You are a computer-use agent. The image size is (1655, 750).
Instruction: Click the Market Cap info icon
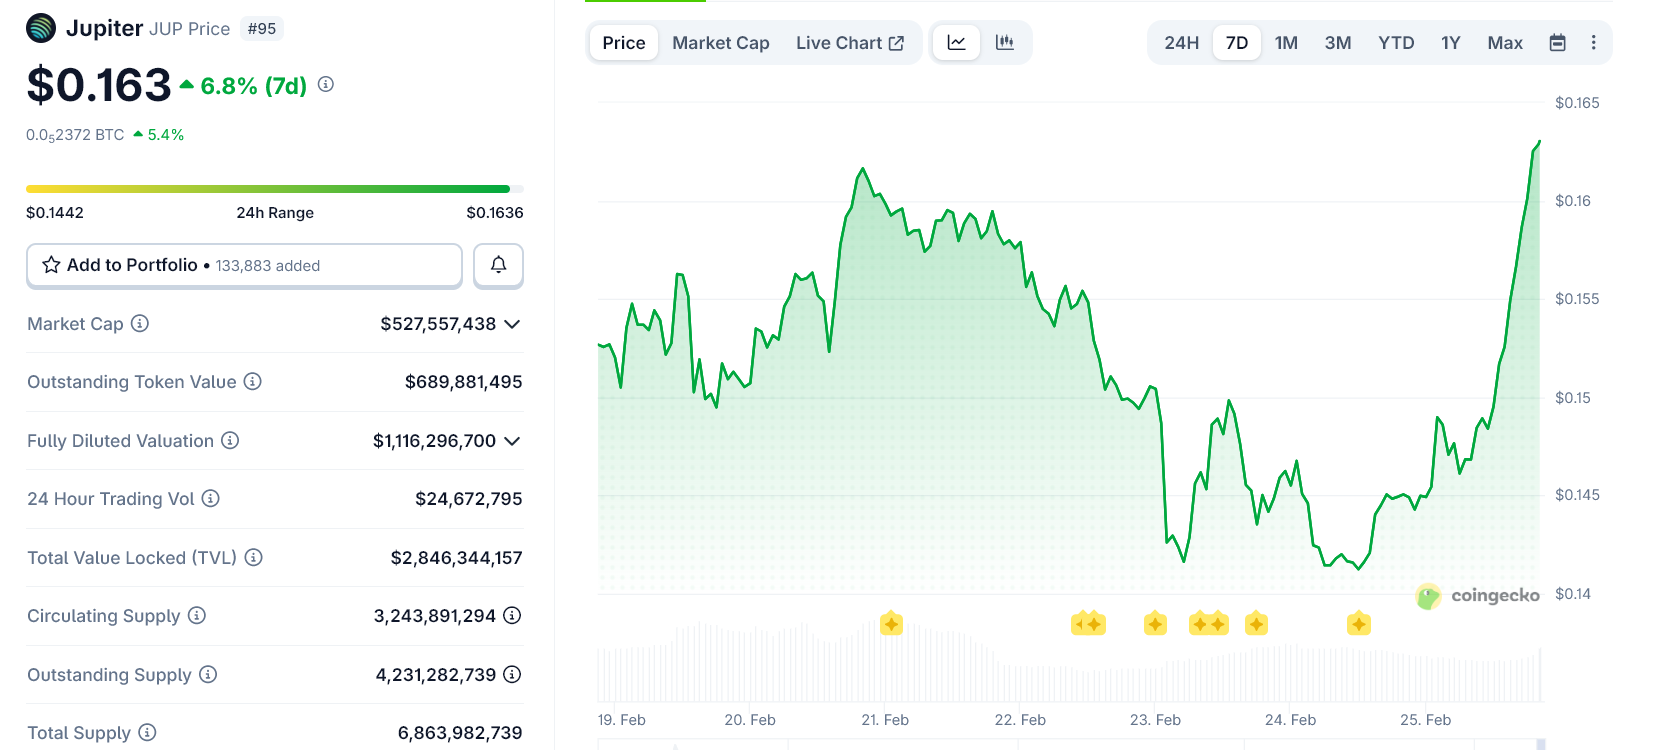140,323
